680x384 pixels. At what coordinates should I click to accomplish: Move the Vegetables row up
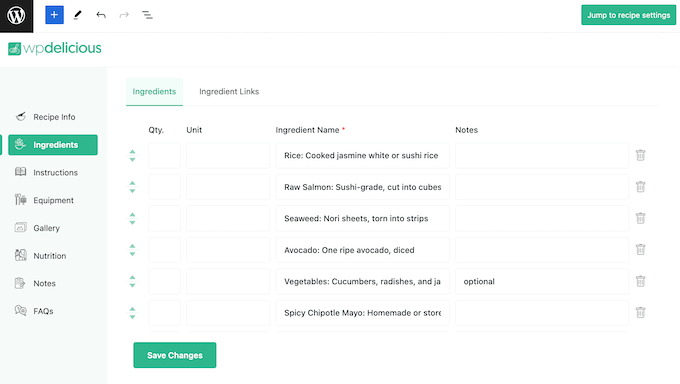pyautogui.click(x=132, y=277)
